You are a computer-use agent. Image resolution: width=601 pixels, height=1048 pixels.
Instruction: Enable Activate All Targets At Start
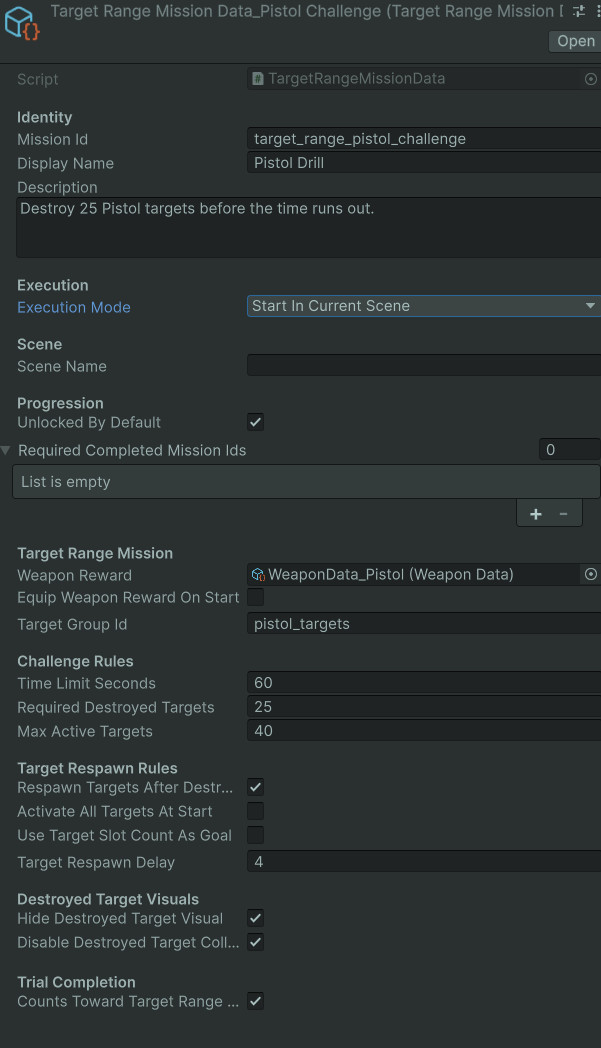pyautogui.click(x=255, y=811)
